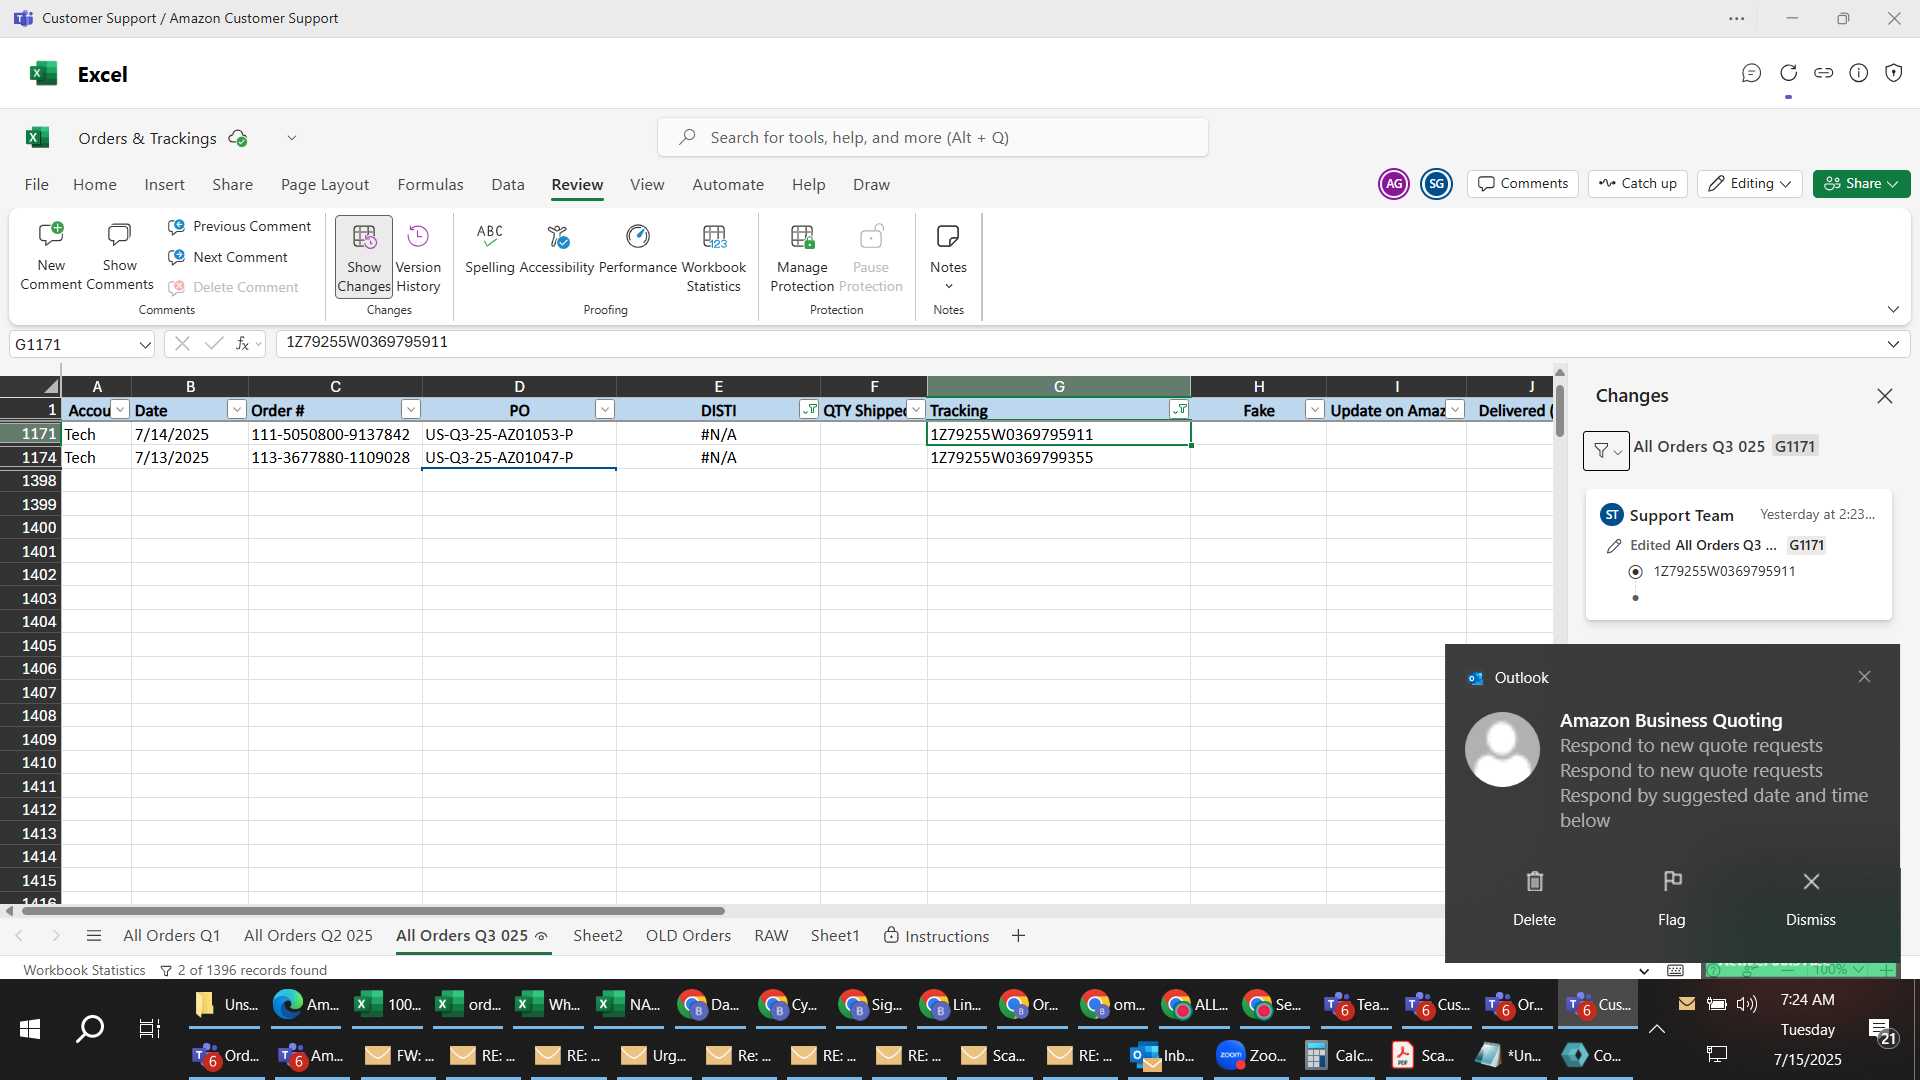Open the Editing mode dropdown

1749,184
